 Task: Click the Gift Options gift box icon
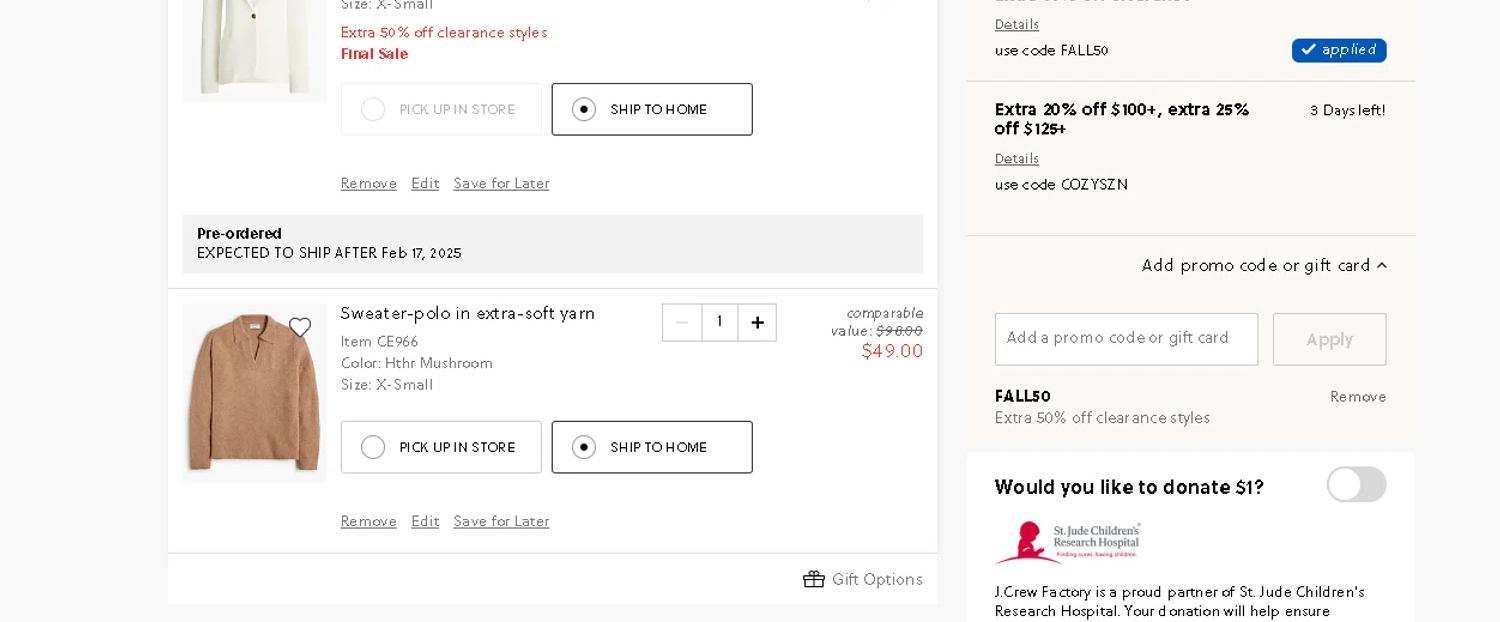point(813,580)
